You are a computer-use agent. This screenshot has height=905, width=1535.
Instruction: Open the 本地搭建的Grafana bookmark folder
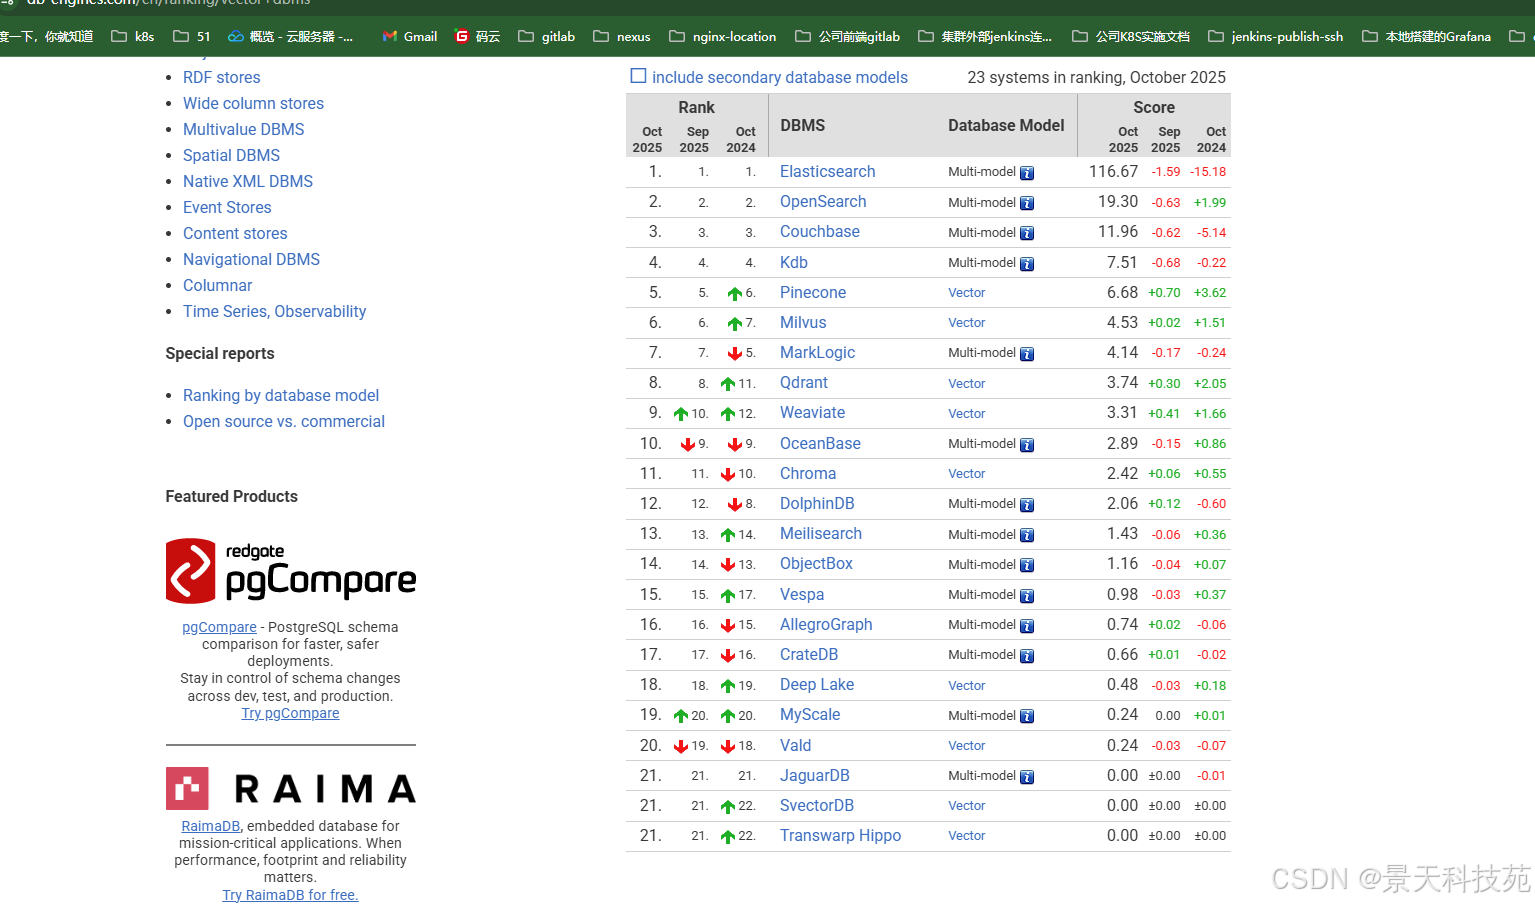(x=1427, y=36)
